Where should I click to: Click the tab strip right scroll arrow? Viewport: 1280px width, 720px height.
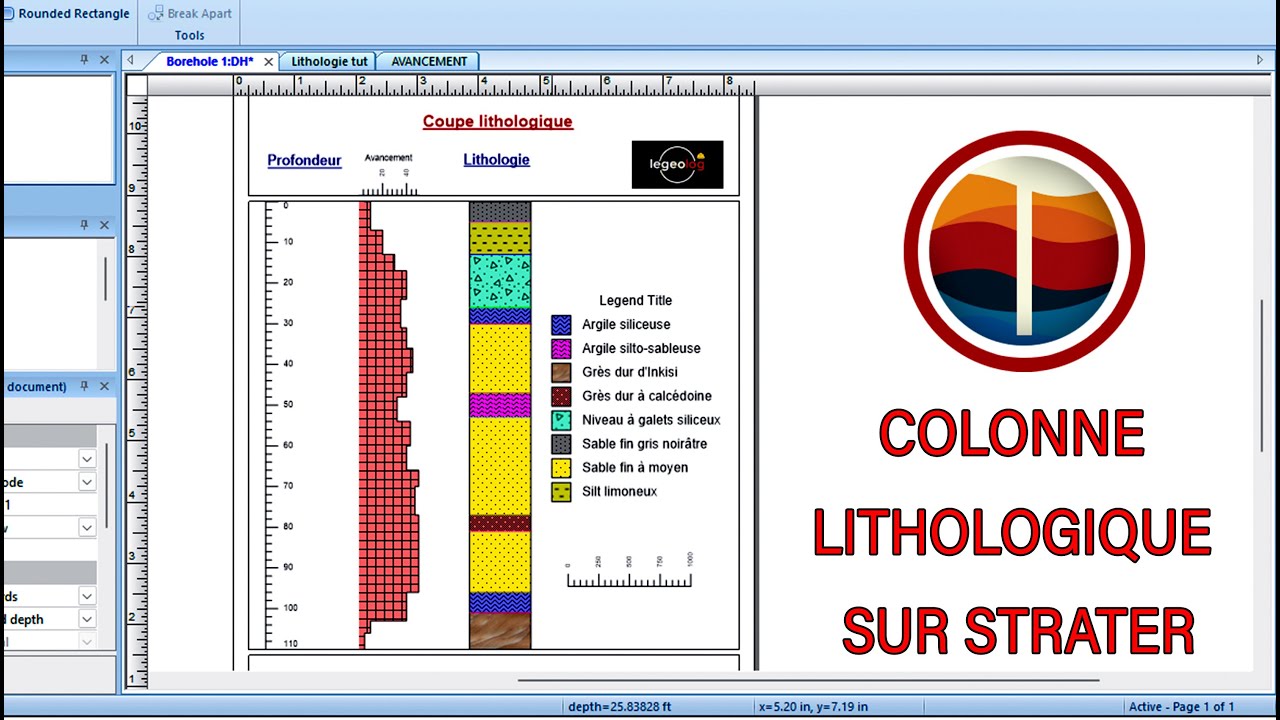pyautogui.click(x=1260, y=60)
